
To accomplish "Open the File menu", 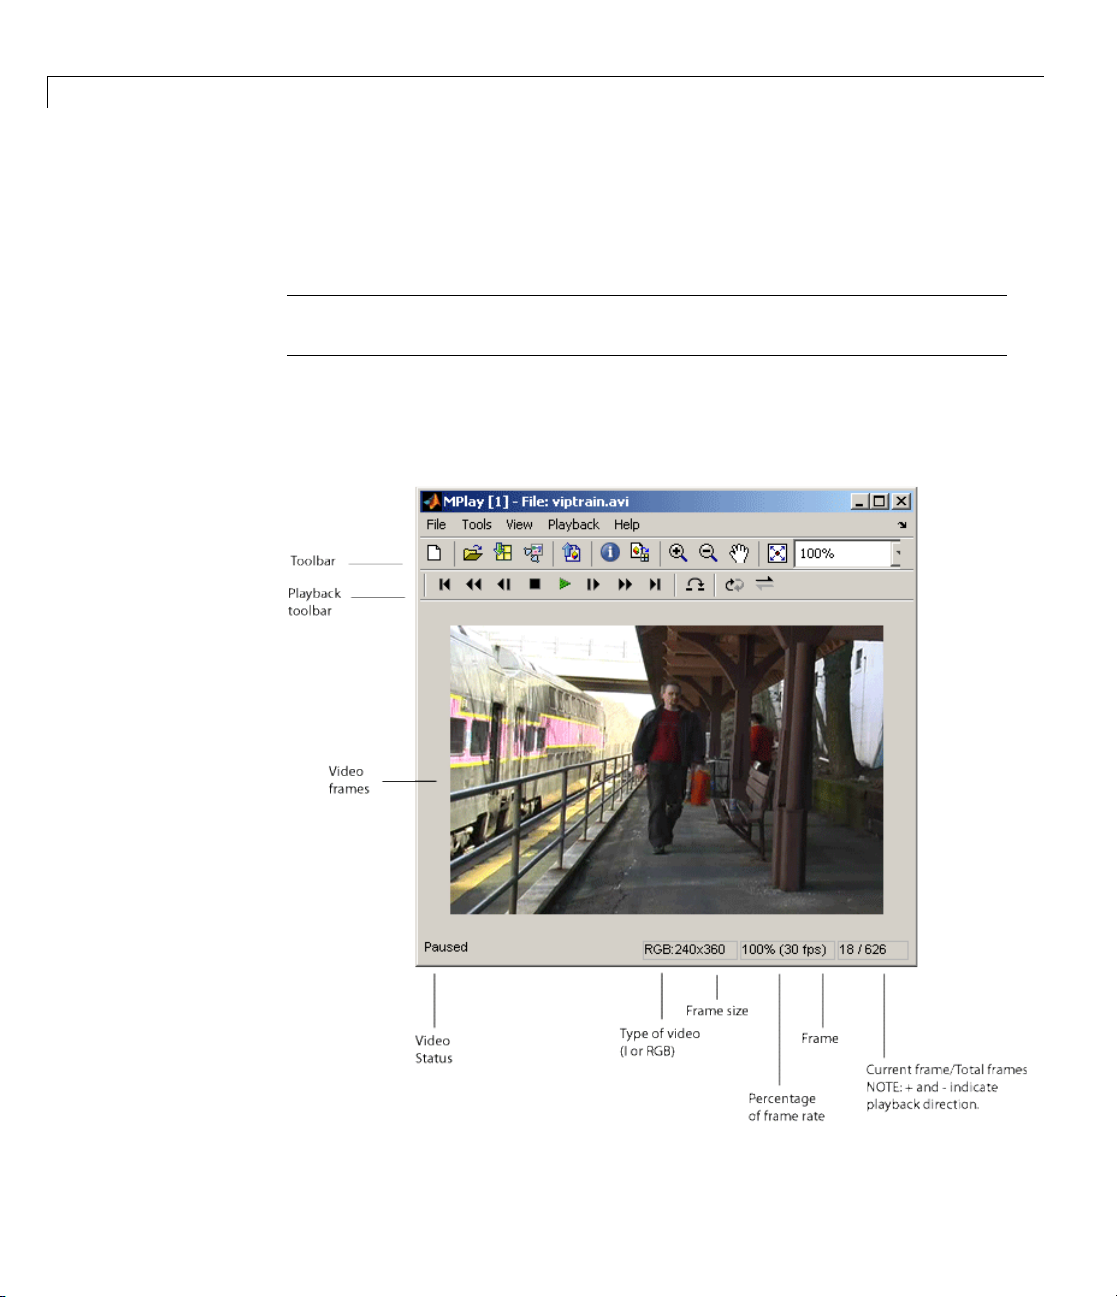I will [436, 524].
